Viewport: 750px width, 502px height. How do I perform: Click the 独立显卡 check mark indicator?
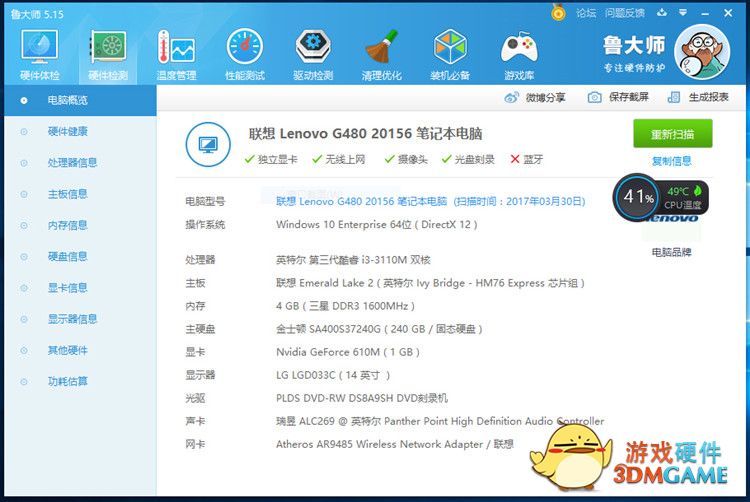pyautogui.click(x=250, y=159)
